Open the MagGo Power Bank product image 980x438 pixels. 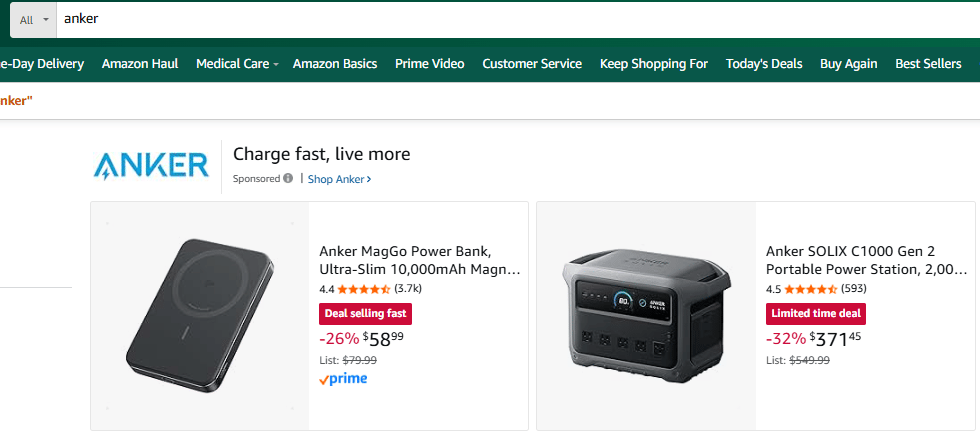pos(199,315)
